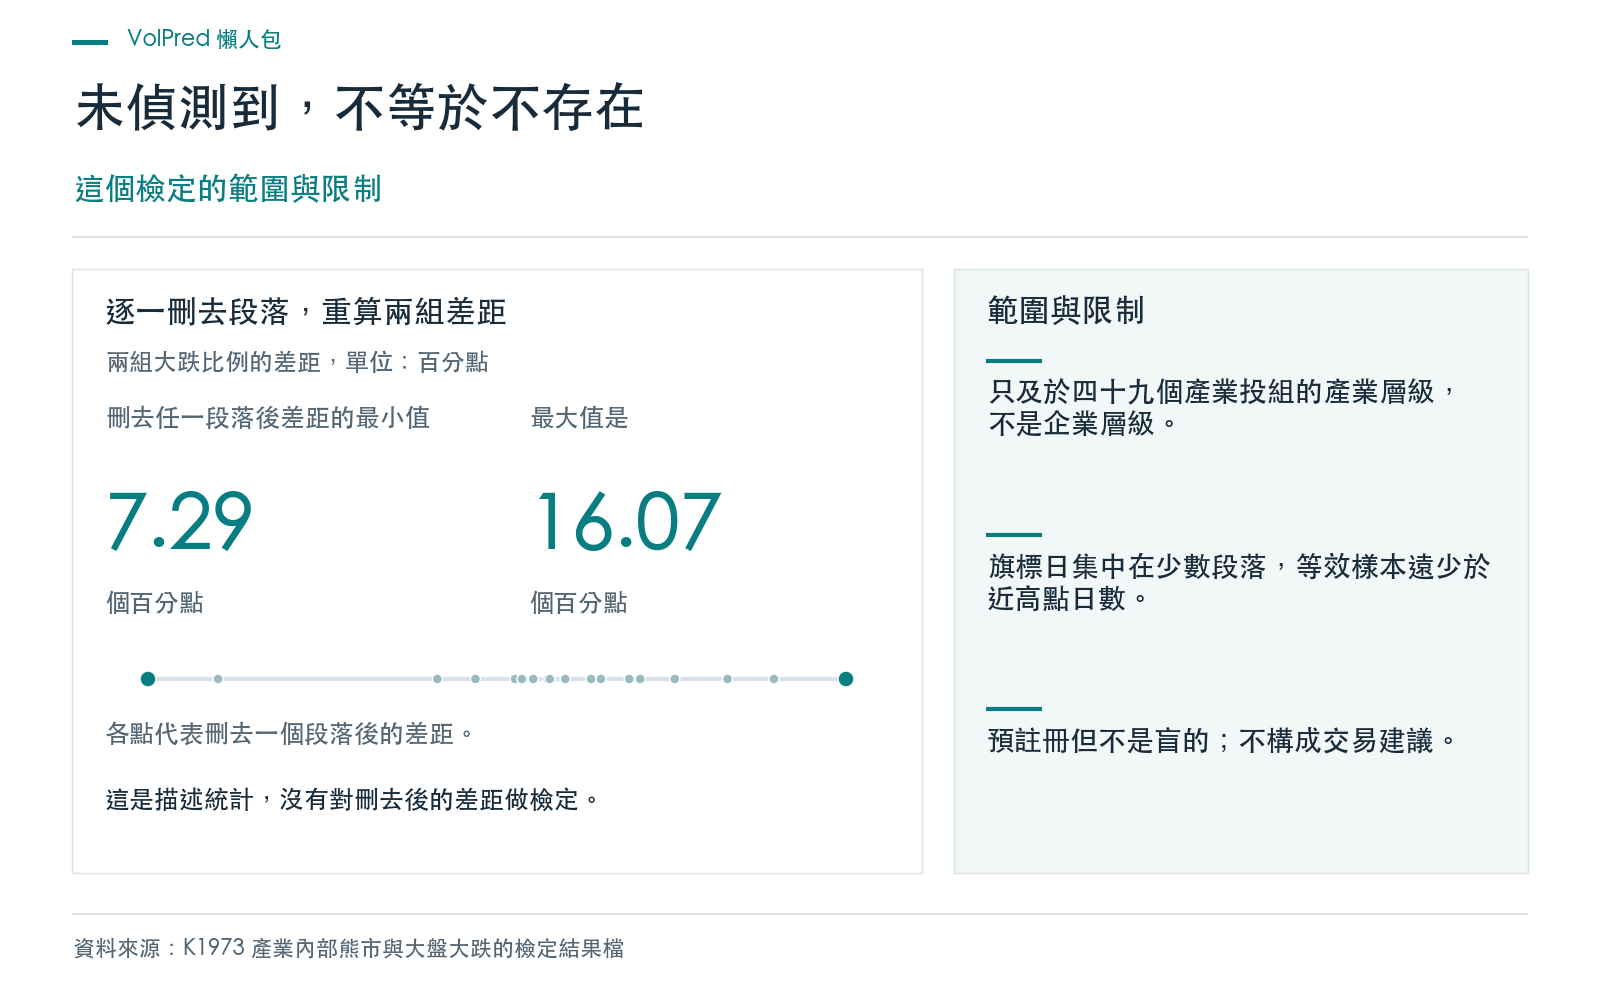Click the caption 各點代表刪去一個段落後的差距。
The image size is (1600, 1000).
point(289,734)
